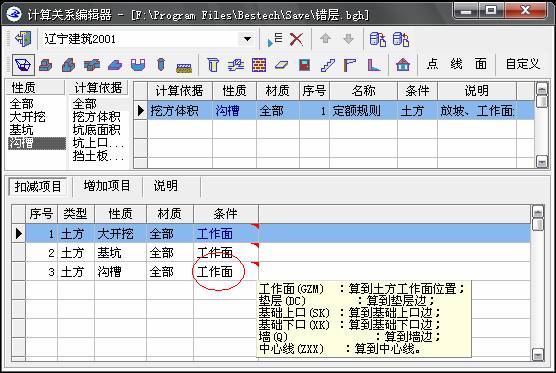Viewport: 556px width, 373px height.
Task: Click the row selector for row 2 基坑
Action: [x=18, y=252]
